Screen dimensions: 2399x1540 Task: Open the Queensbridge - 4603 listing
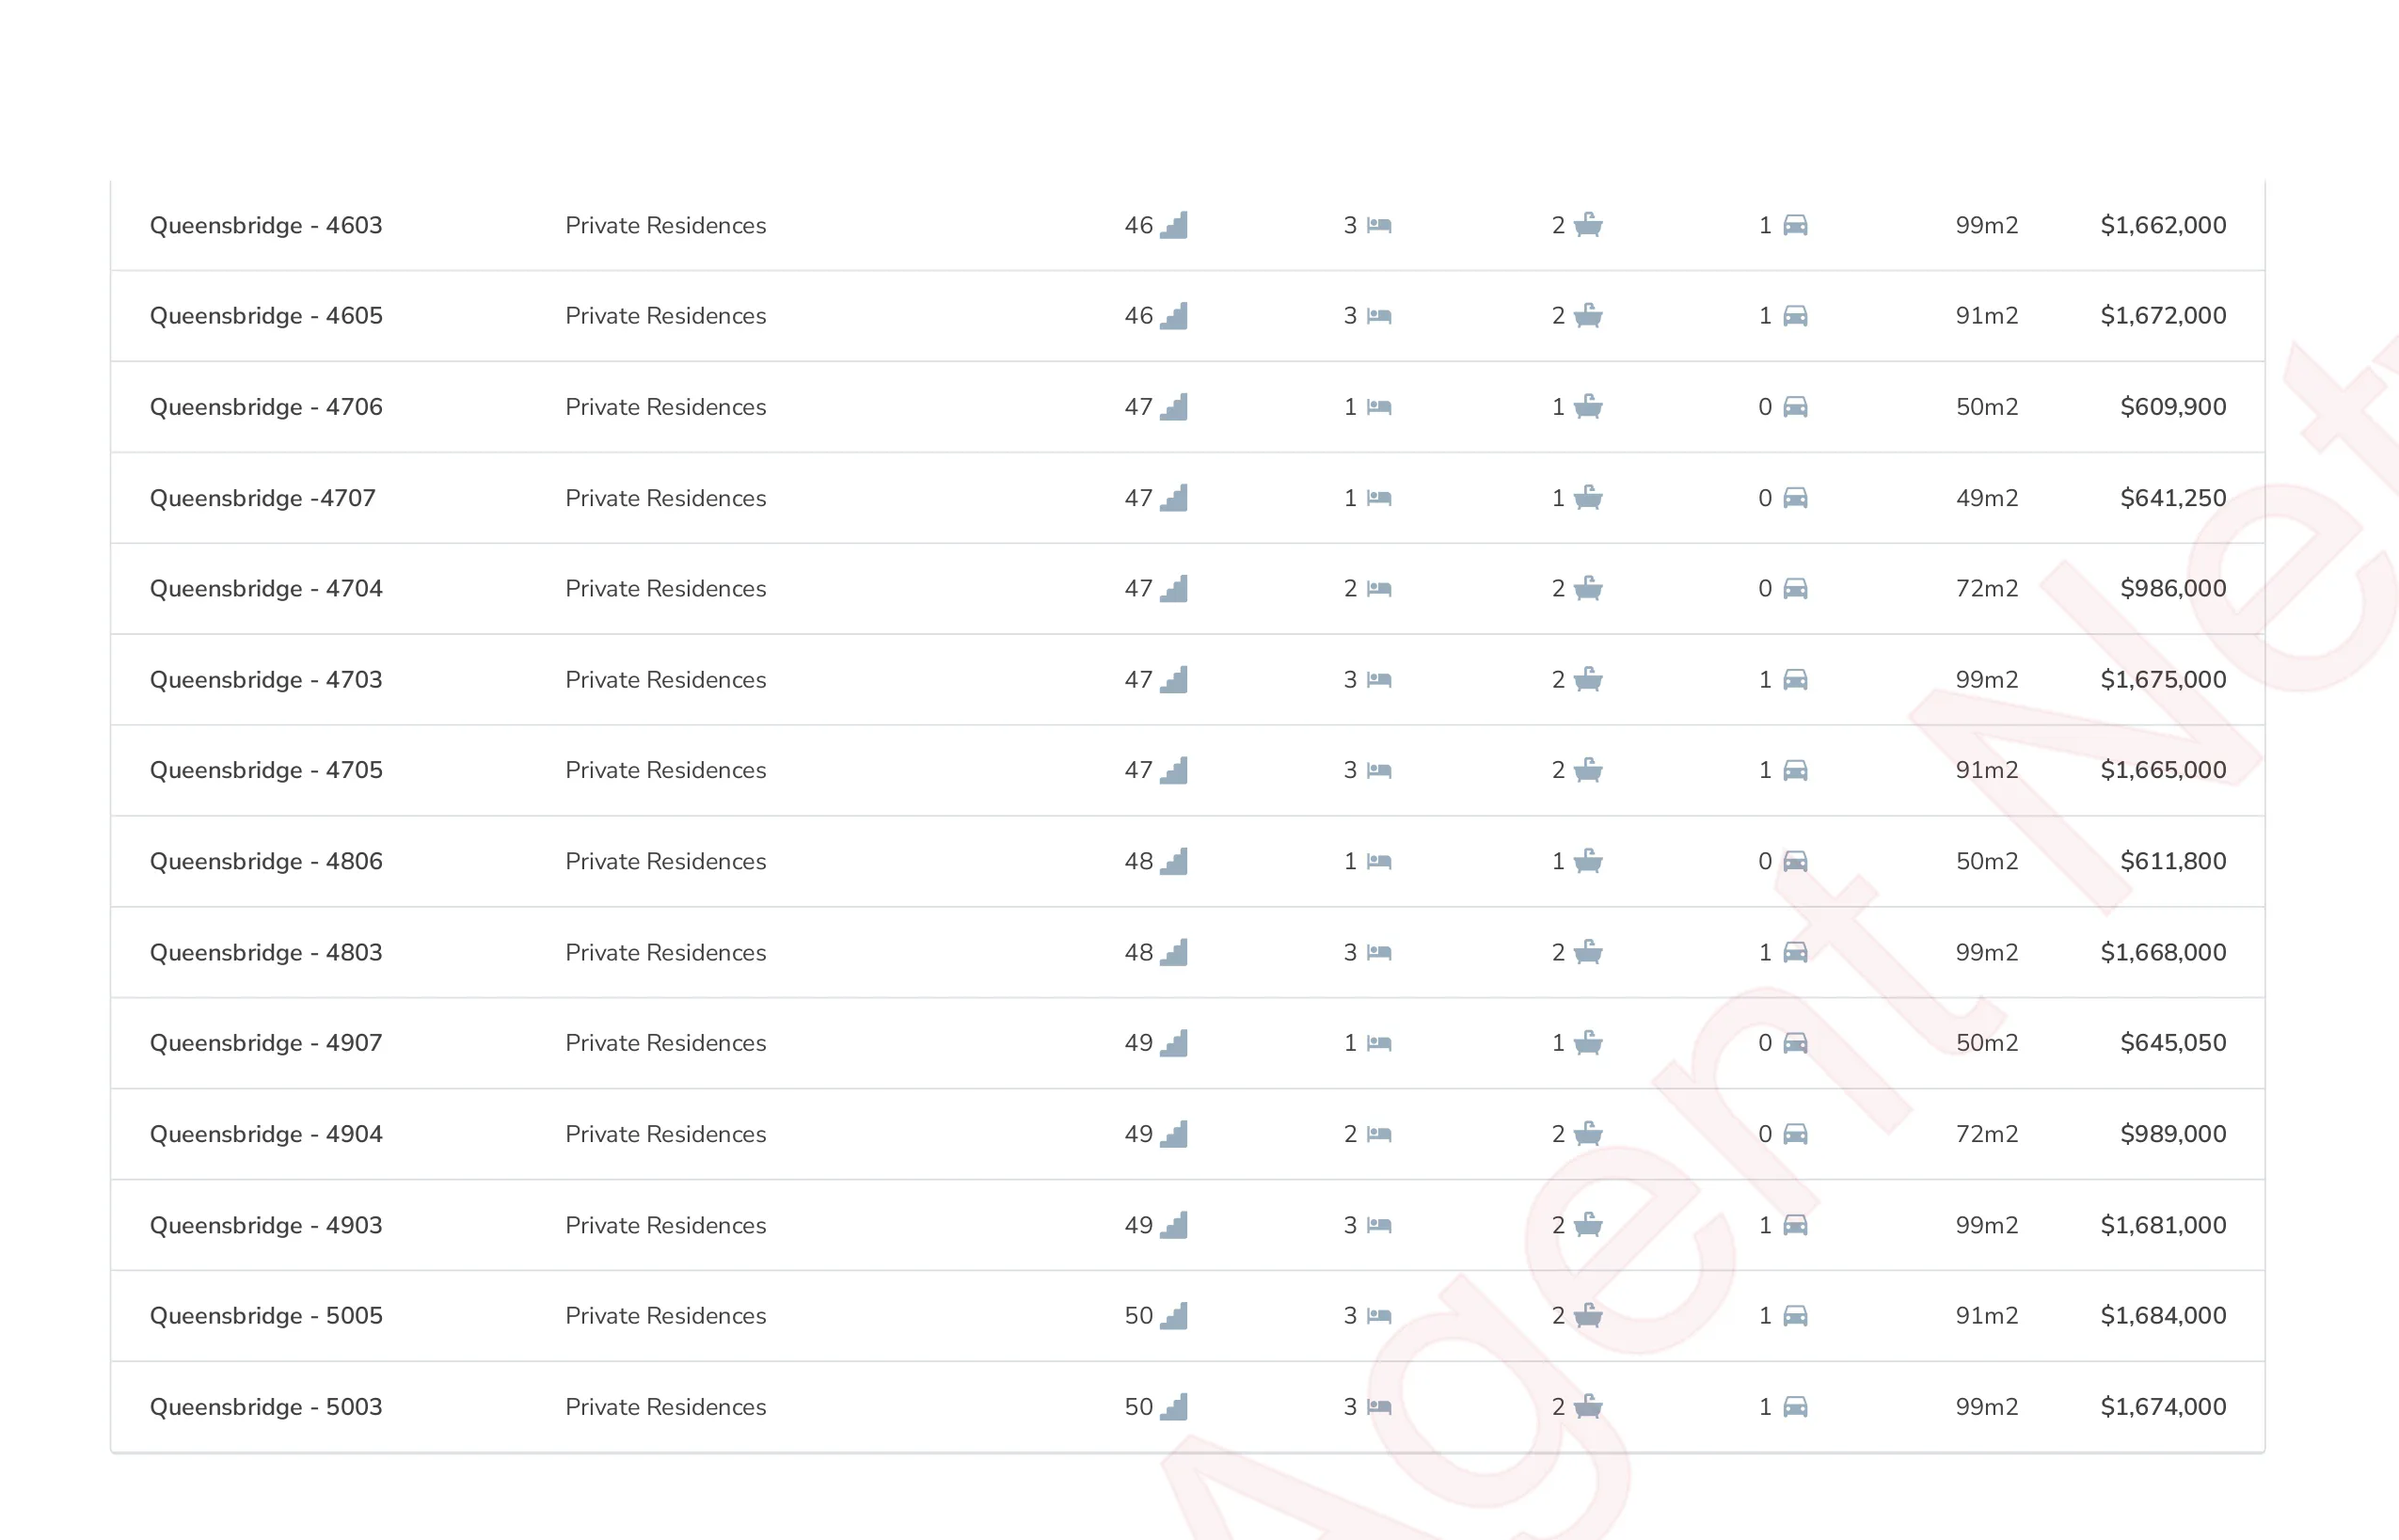pyautogui.click(x=266, y=225)
